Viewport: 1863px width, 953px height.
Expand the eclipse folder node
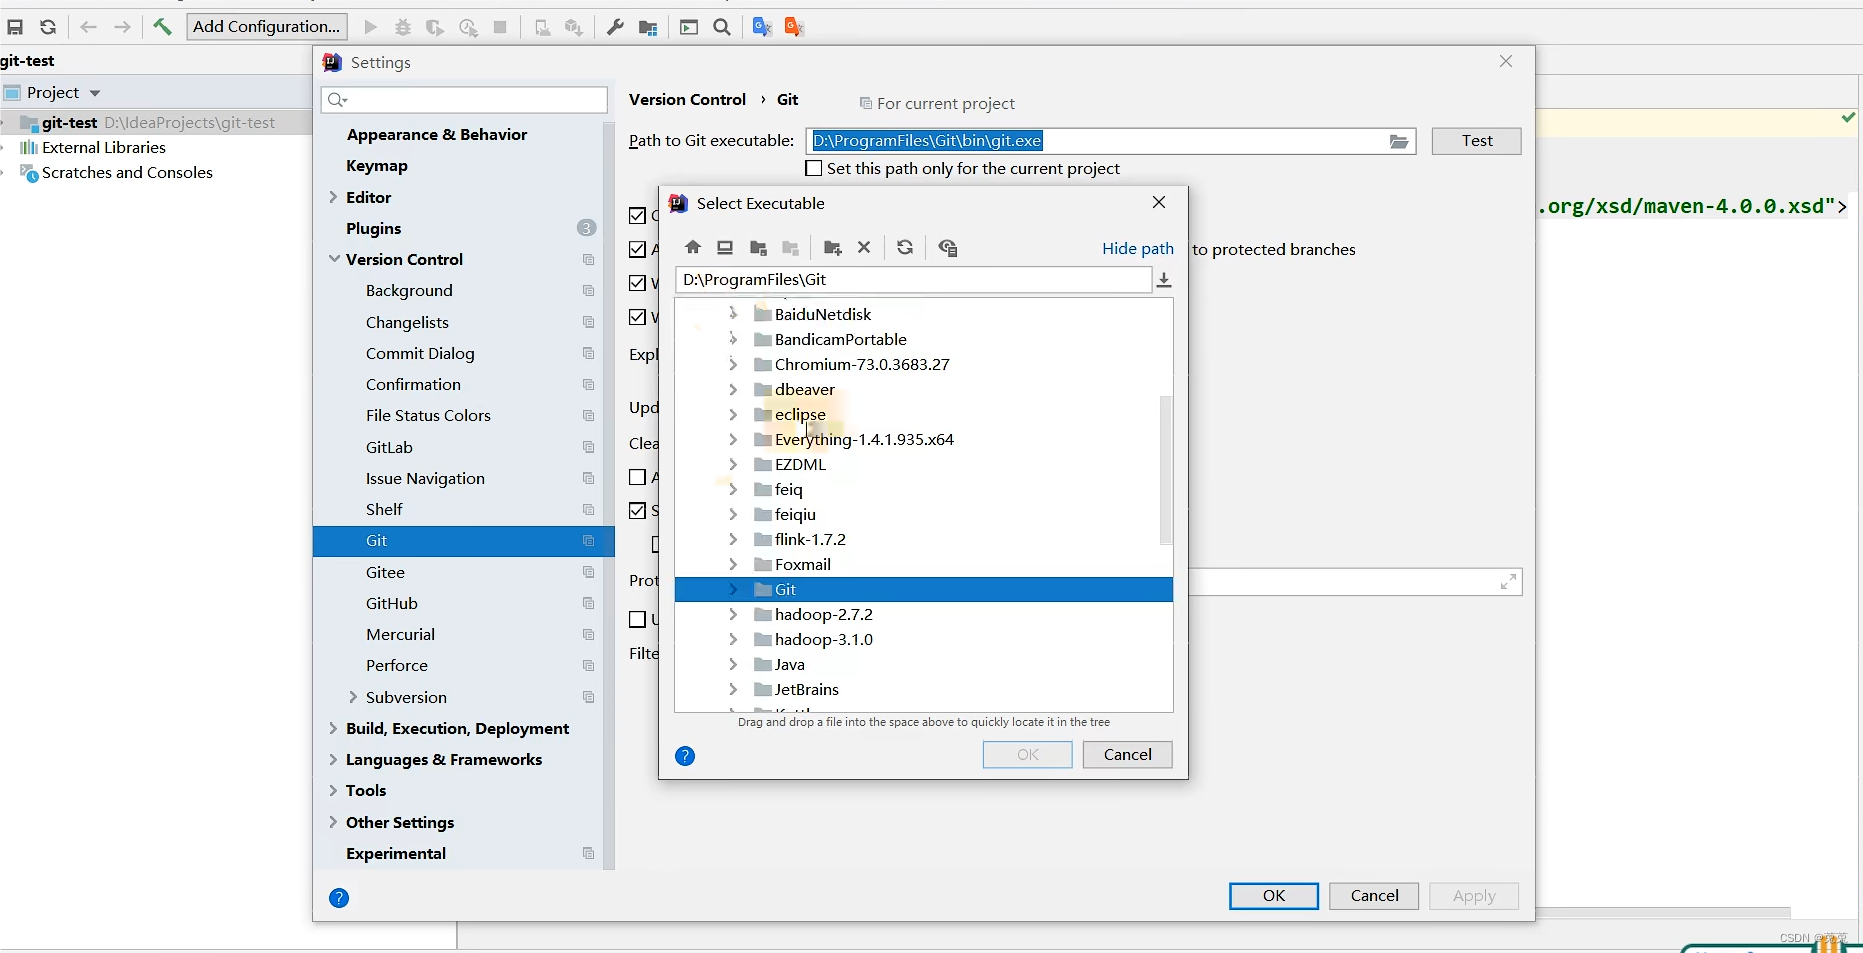(733, 414)
